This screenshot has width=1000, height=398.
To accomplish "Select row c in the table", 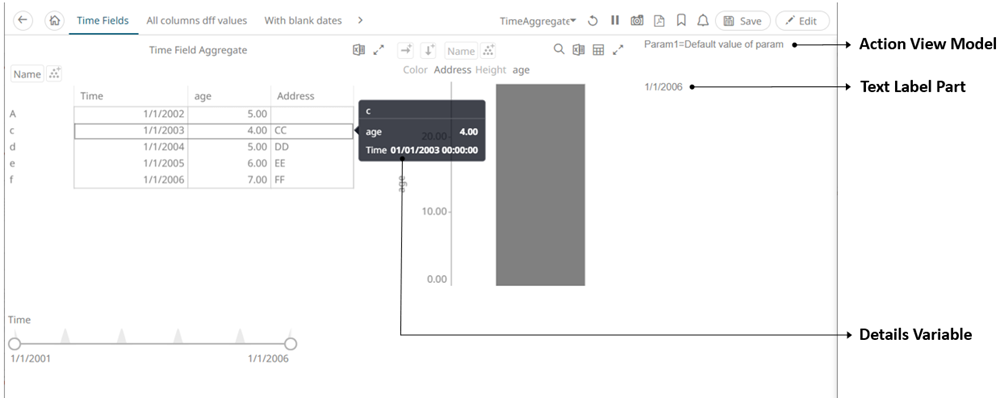I will [x=213, y=131].
